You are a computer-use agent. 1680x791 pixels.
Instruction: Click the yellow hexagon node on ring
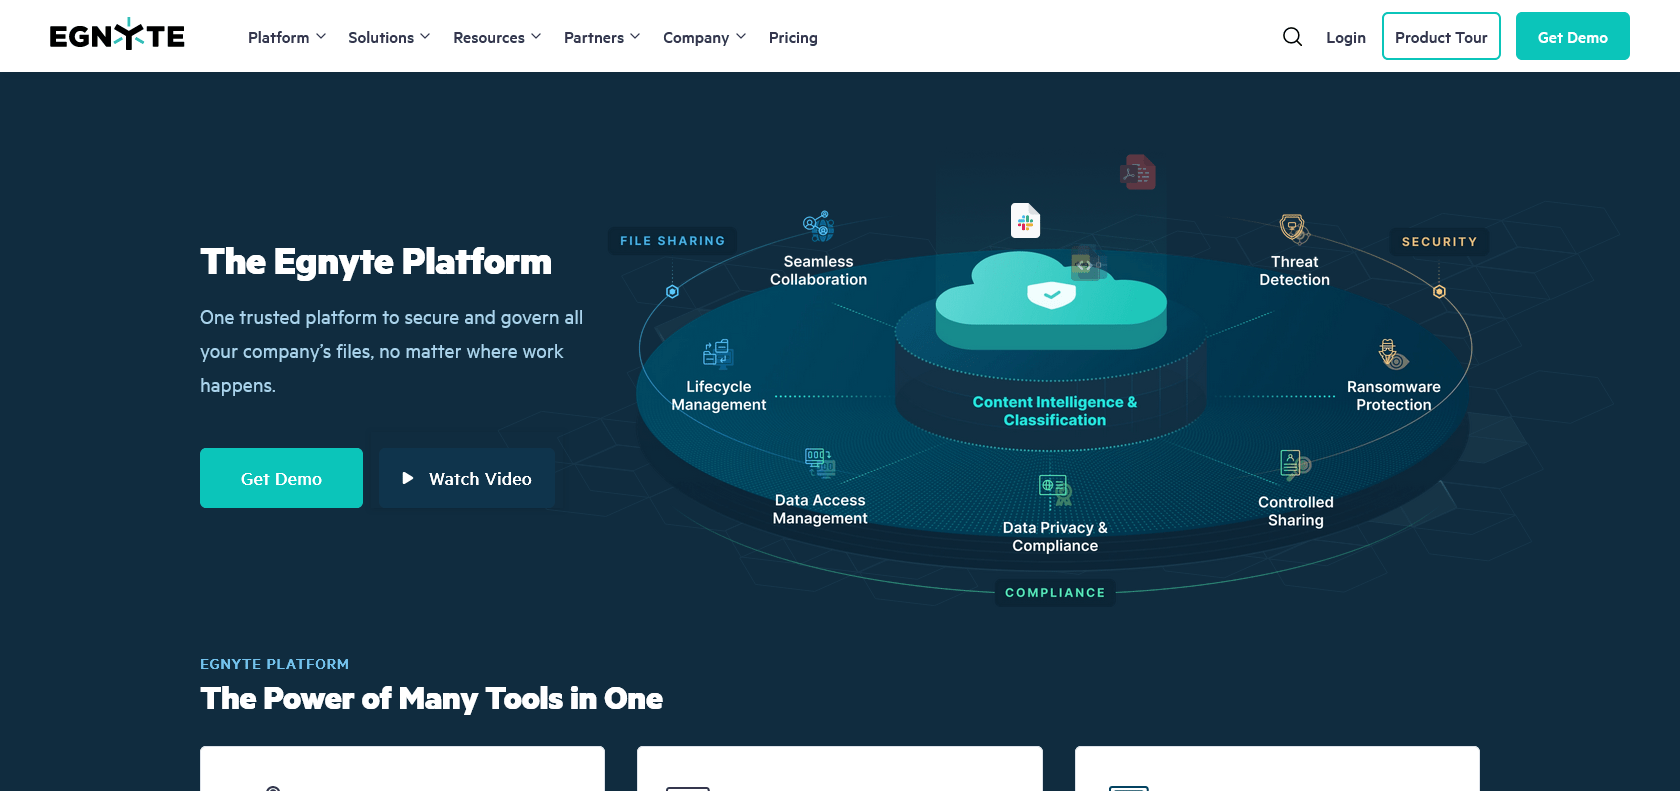pyautogui.click(x=1439, y=292)
